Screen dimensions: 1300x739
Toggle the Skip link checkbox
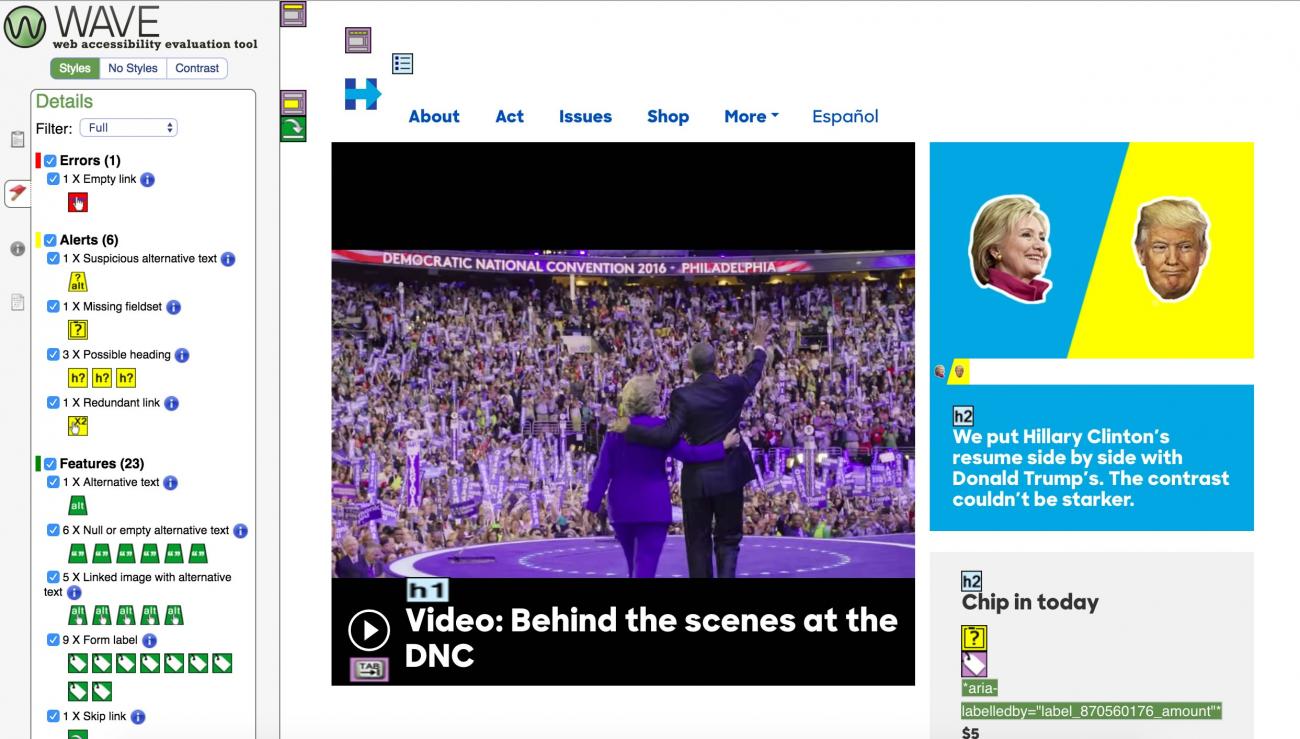54,716
